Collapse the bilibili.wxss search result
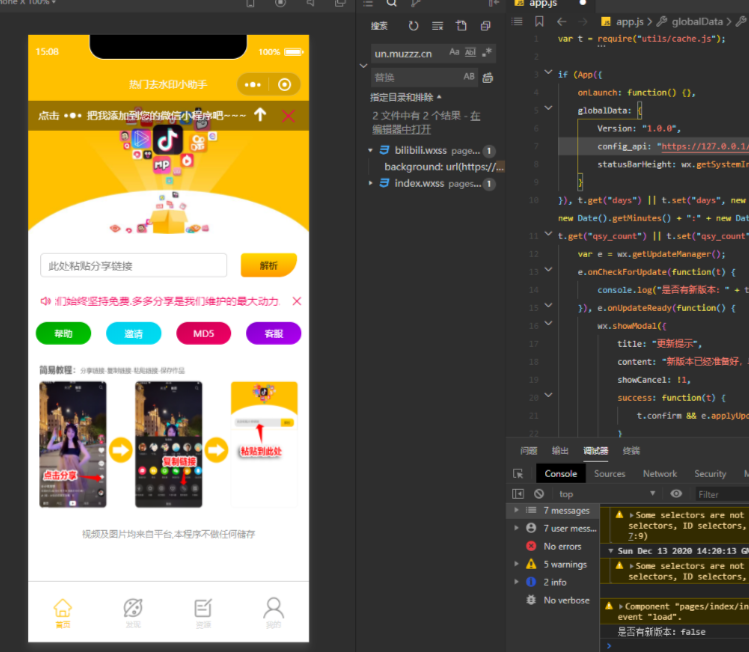Viewport: 749px width, 652px height. click(371, 150)
